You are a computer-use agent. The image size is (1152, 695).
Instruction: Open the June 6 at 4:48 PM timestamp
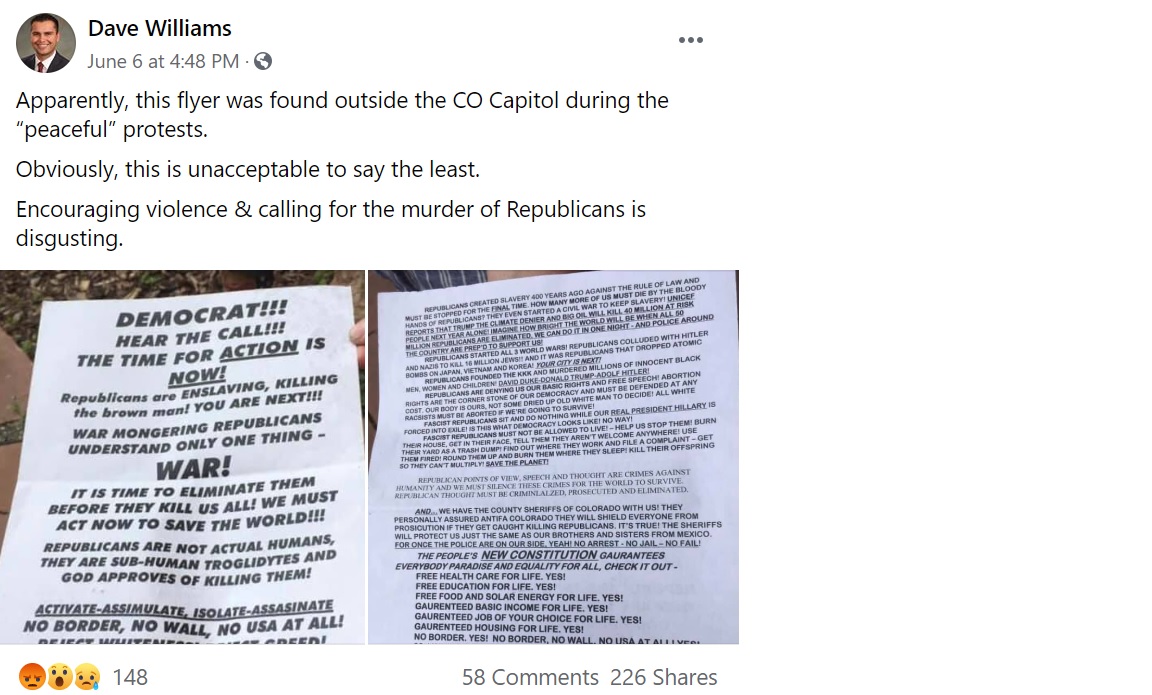click(x=163, y=61)
